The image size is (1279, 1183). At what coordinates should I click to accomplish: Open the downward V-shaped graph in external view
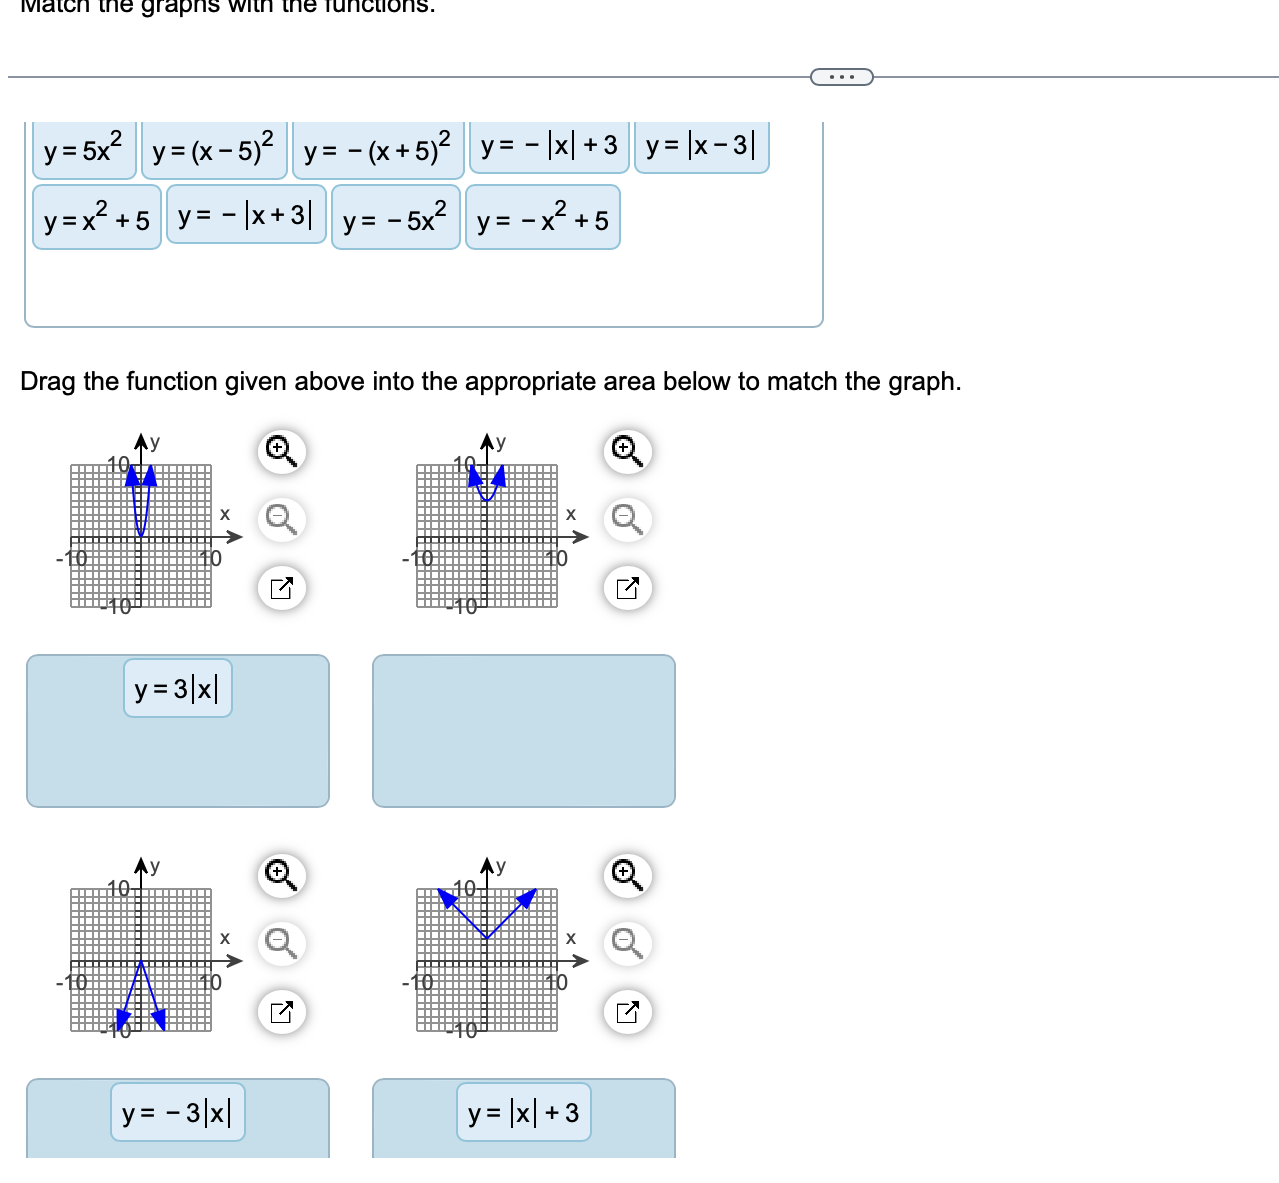point(281,1011)
